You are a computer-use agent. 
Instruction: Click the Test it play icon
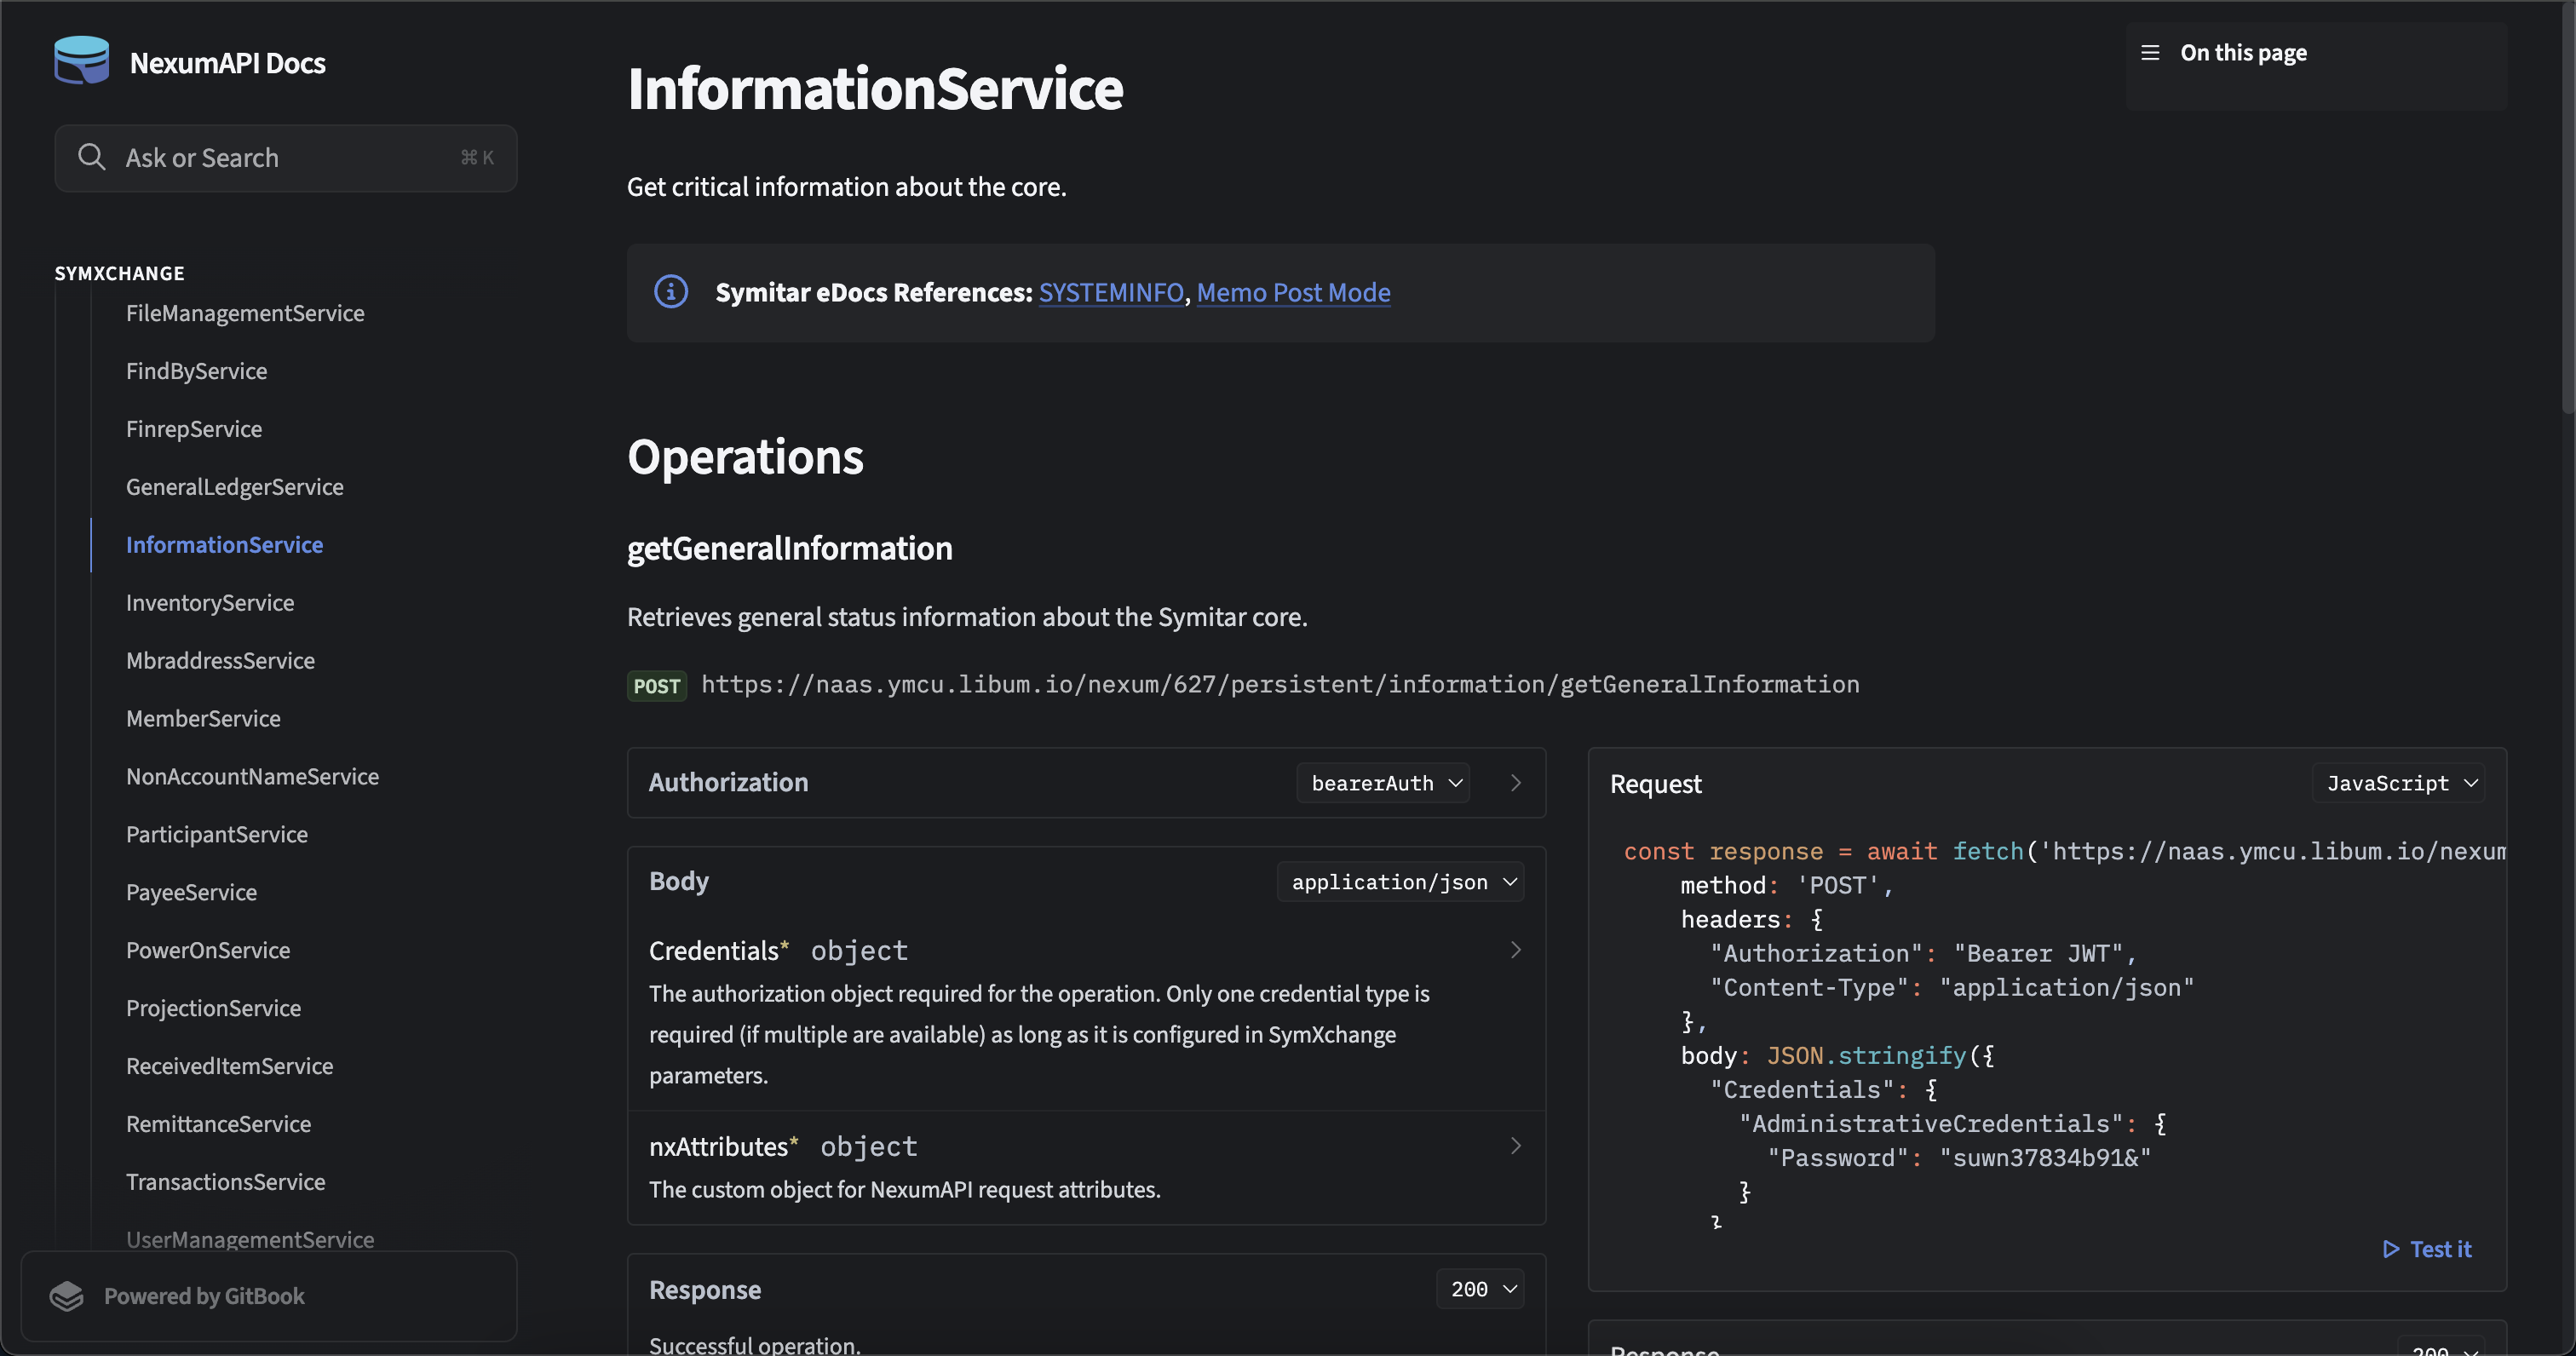point(2391,1249)
